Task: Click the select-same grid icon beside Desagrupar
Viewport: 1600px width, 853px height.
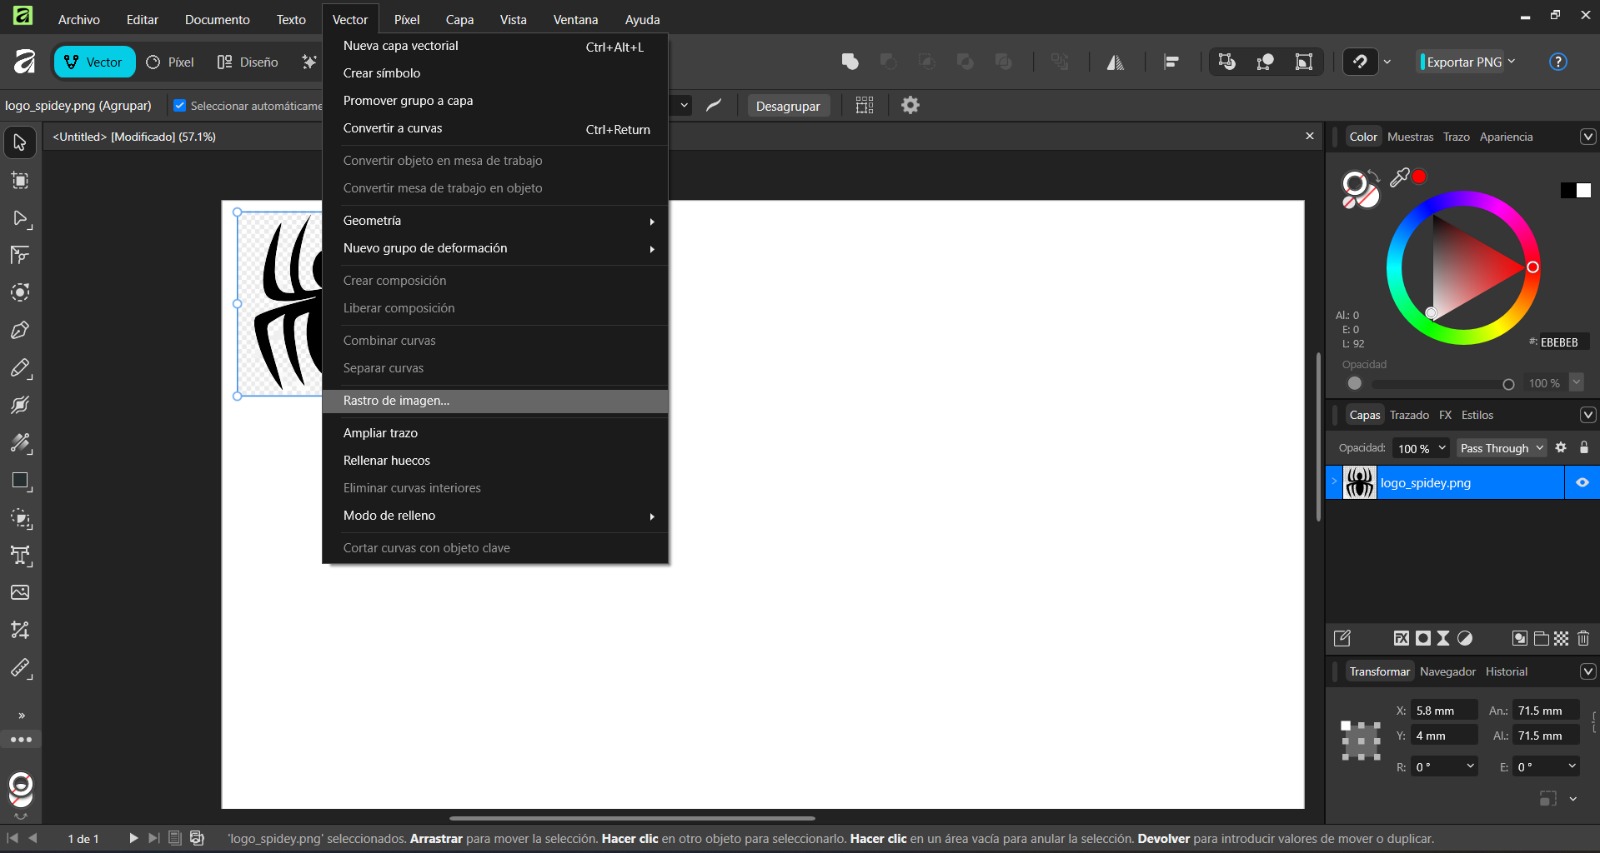Action: pyautogui.click(x=865, y=105)
